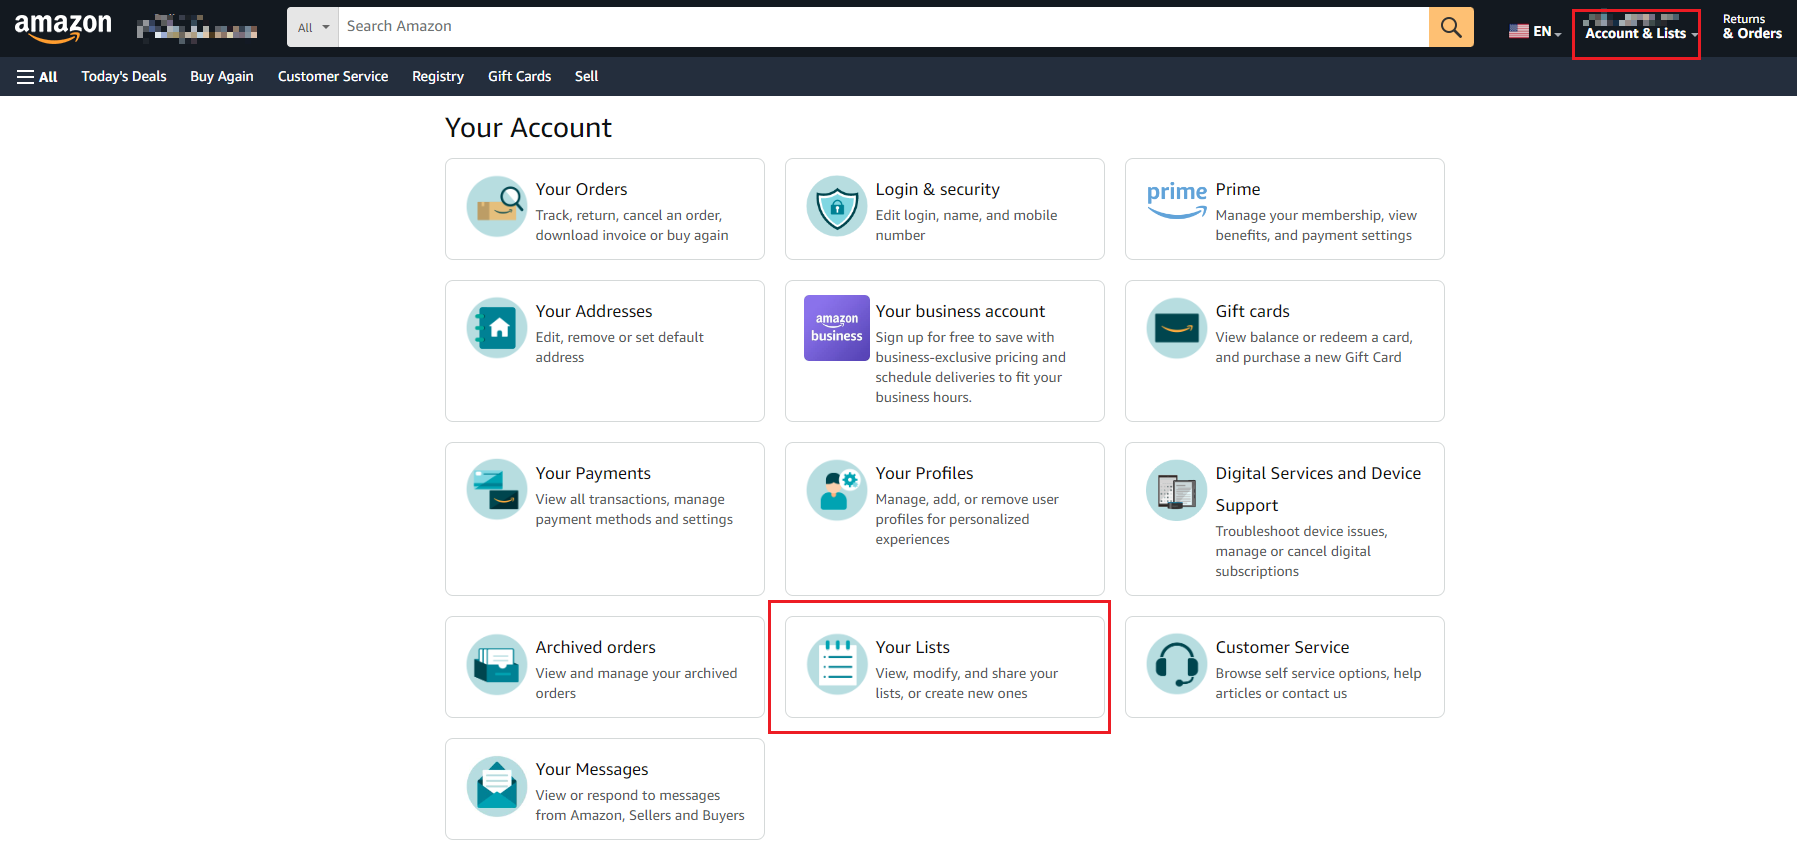The image size is (1797, 864).
Task: Open Customer Service in the navigation bar
Action: pos(333,76)
